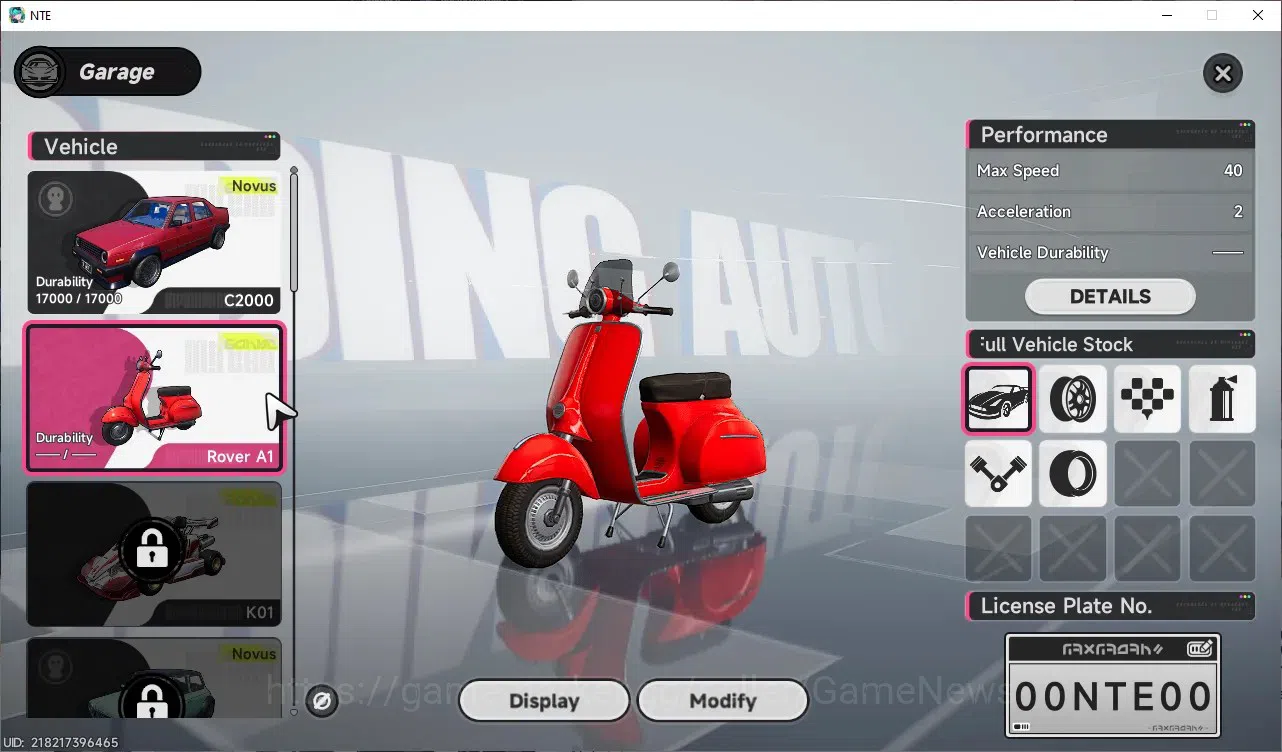The width and height of the screenshot is (1282, 752).
Task: Click the padlock on the K01 card
Action: (152, 549)
